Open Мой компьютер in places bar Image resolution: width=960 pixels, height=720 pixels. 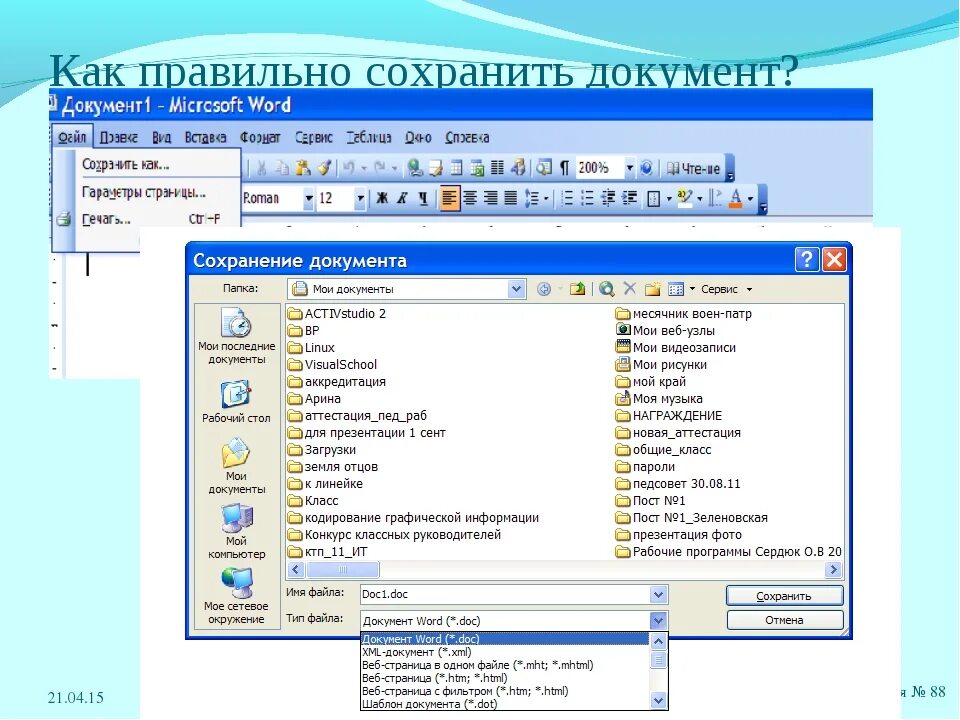[x=236, y=531]
